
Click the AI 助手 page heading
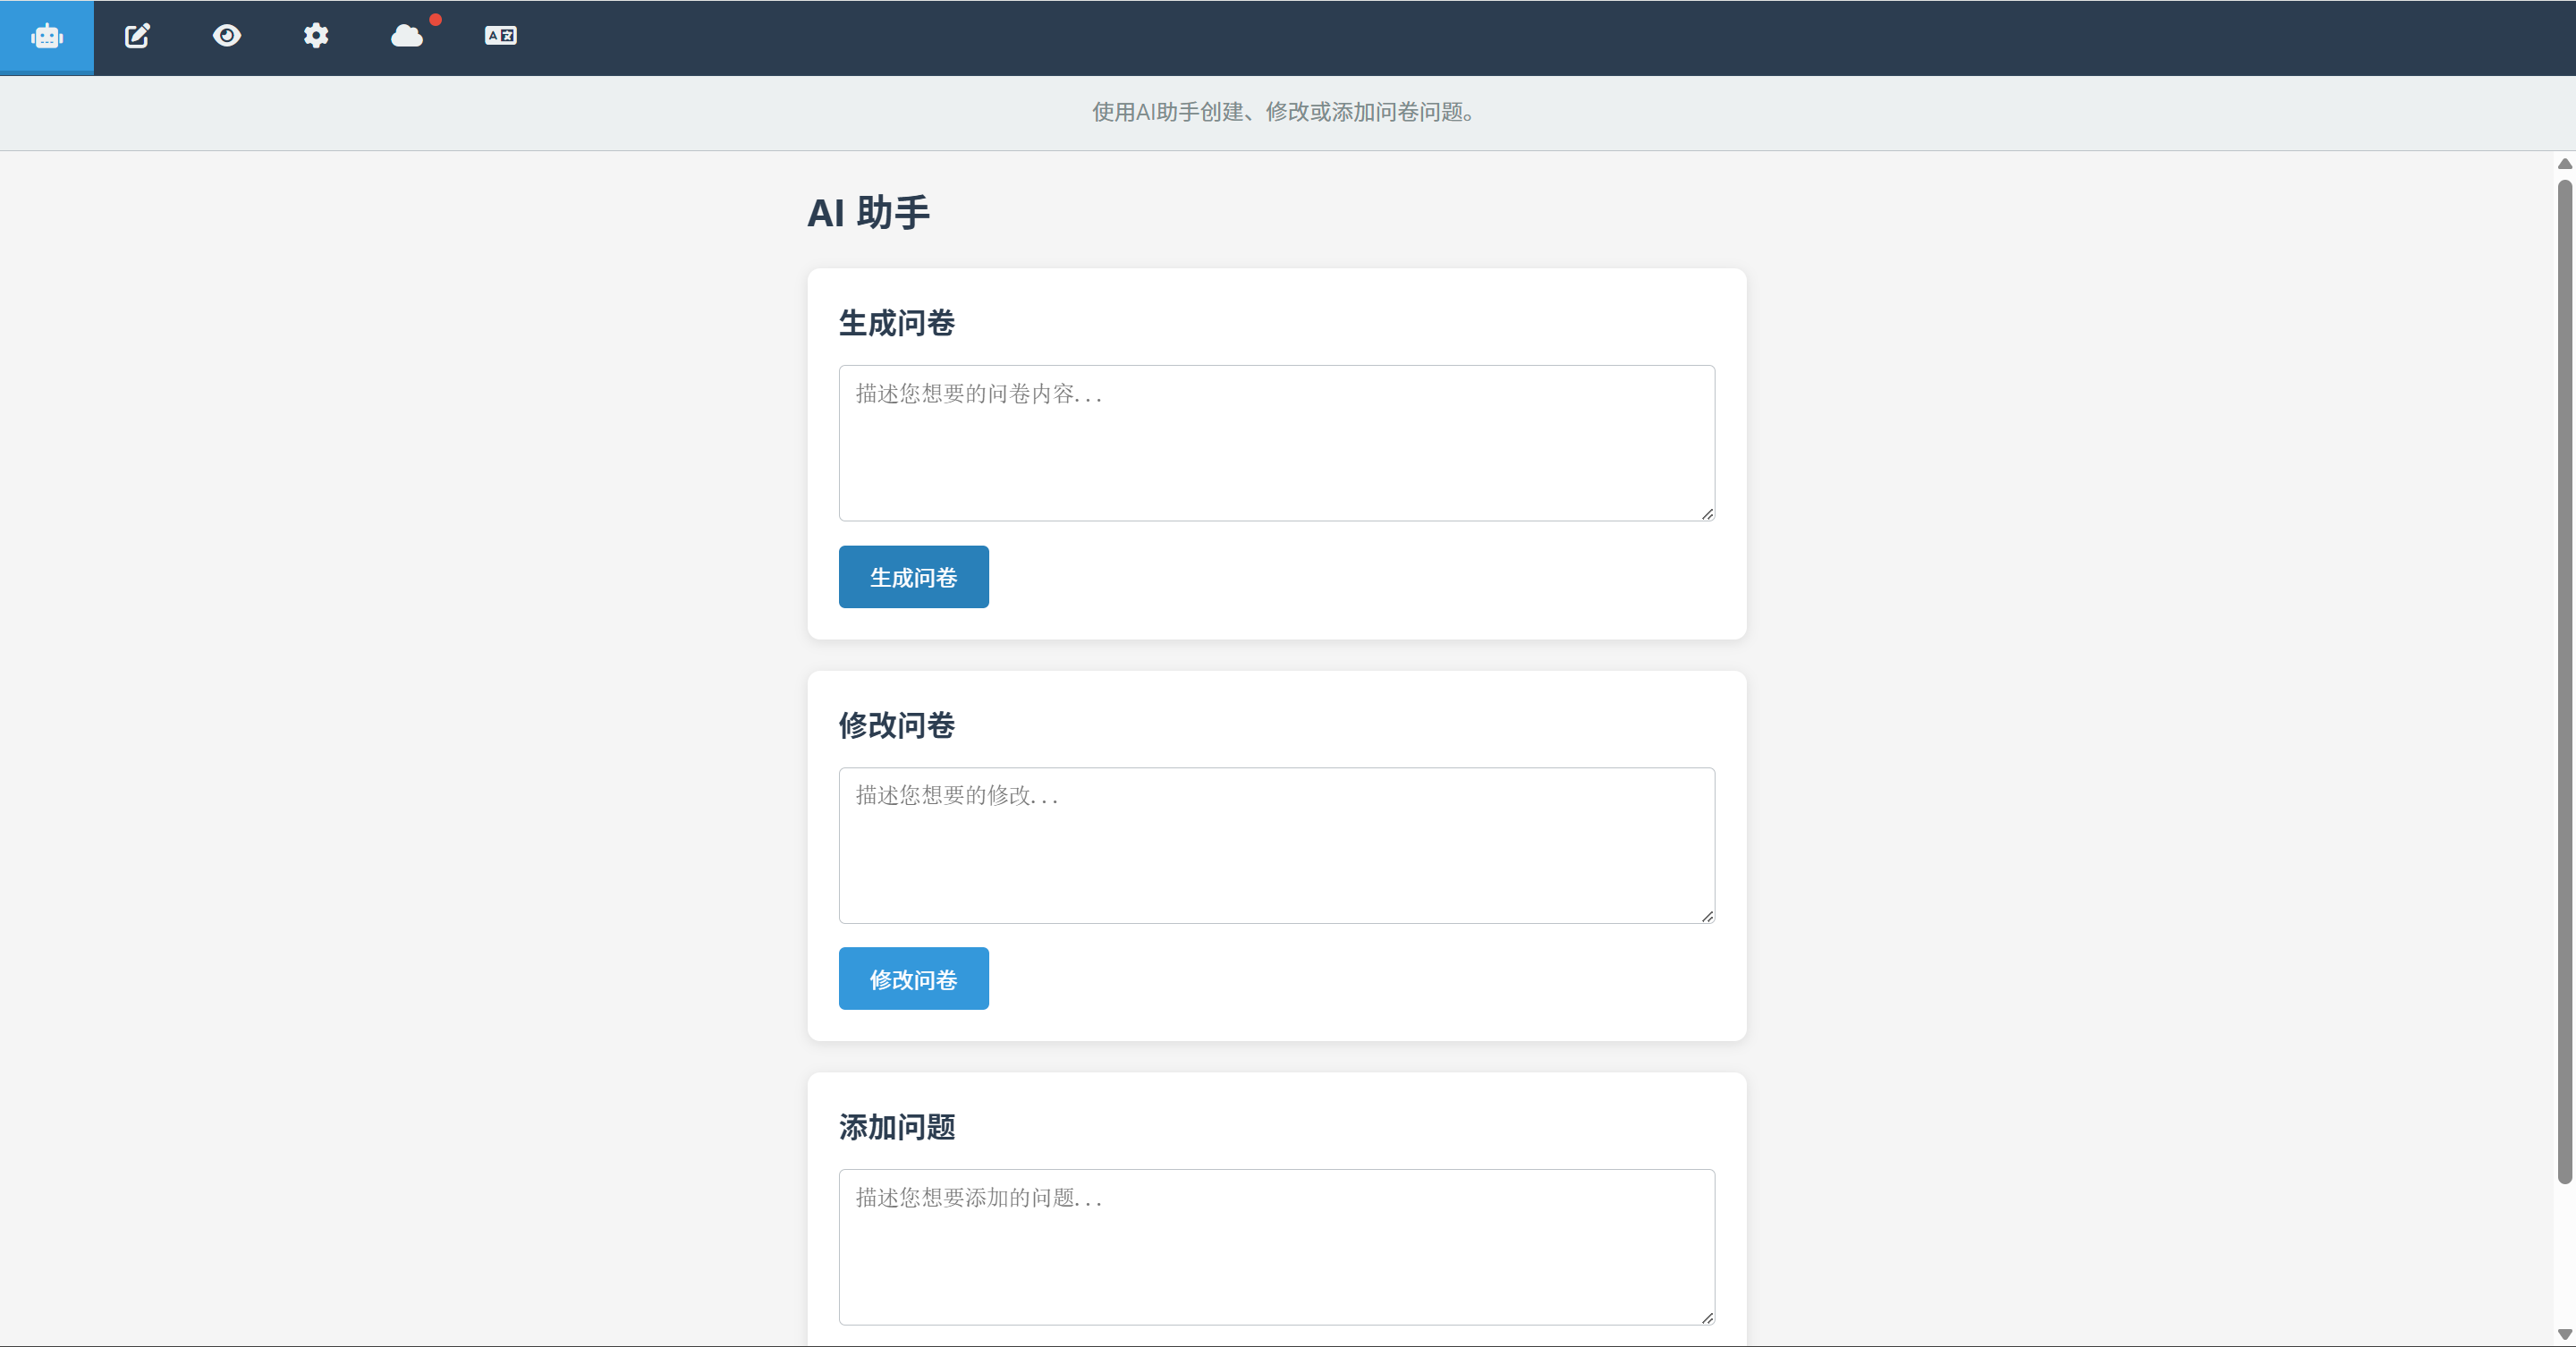[x=868, y=213]
